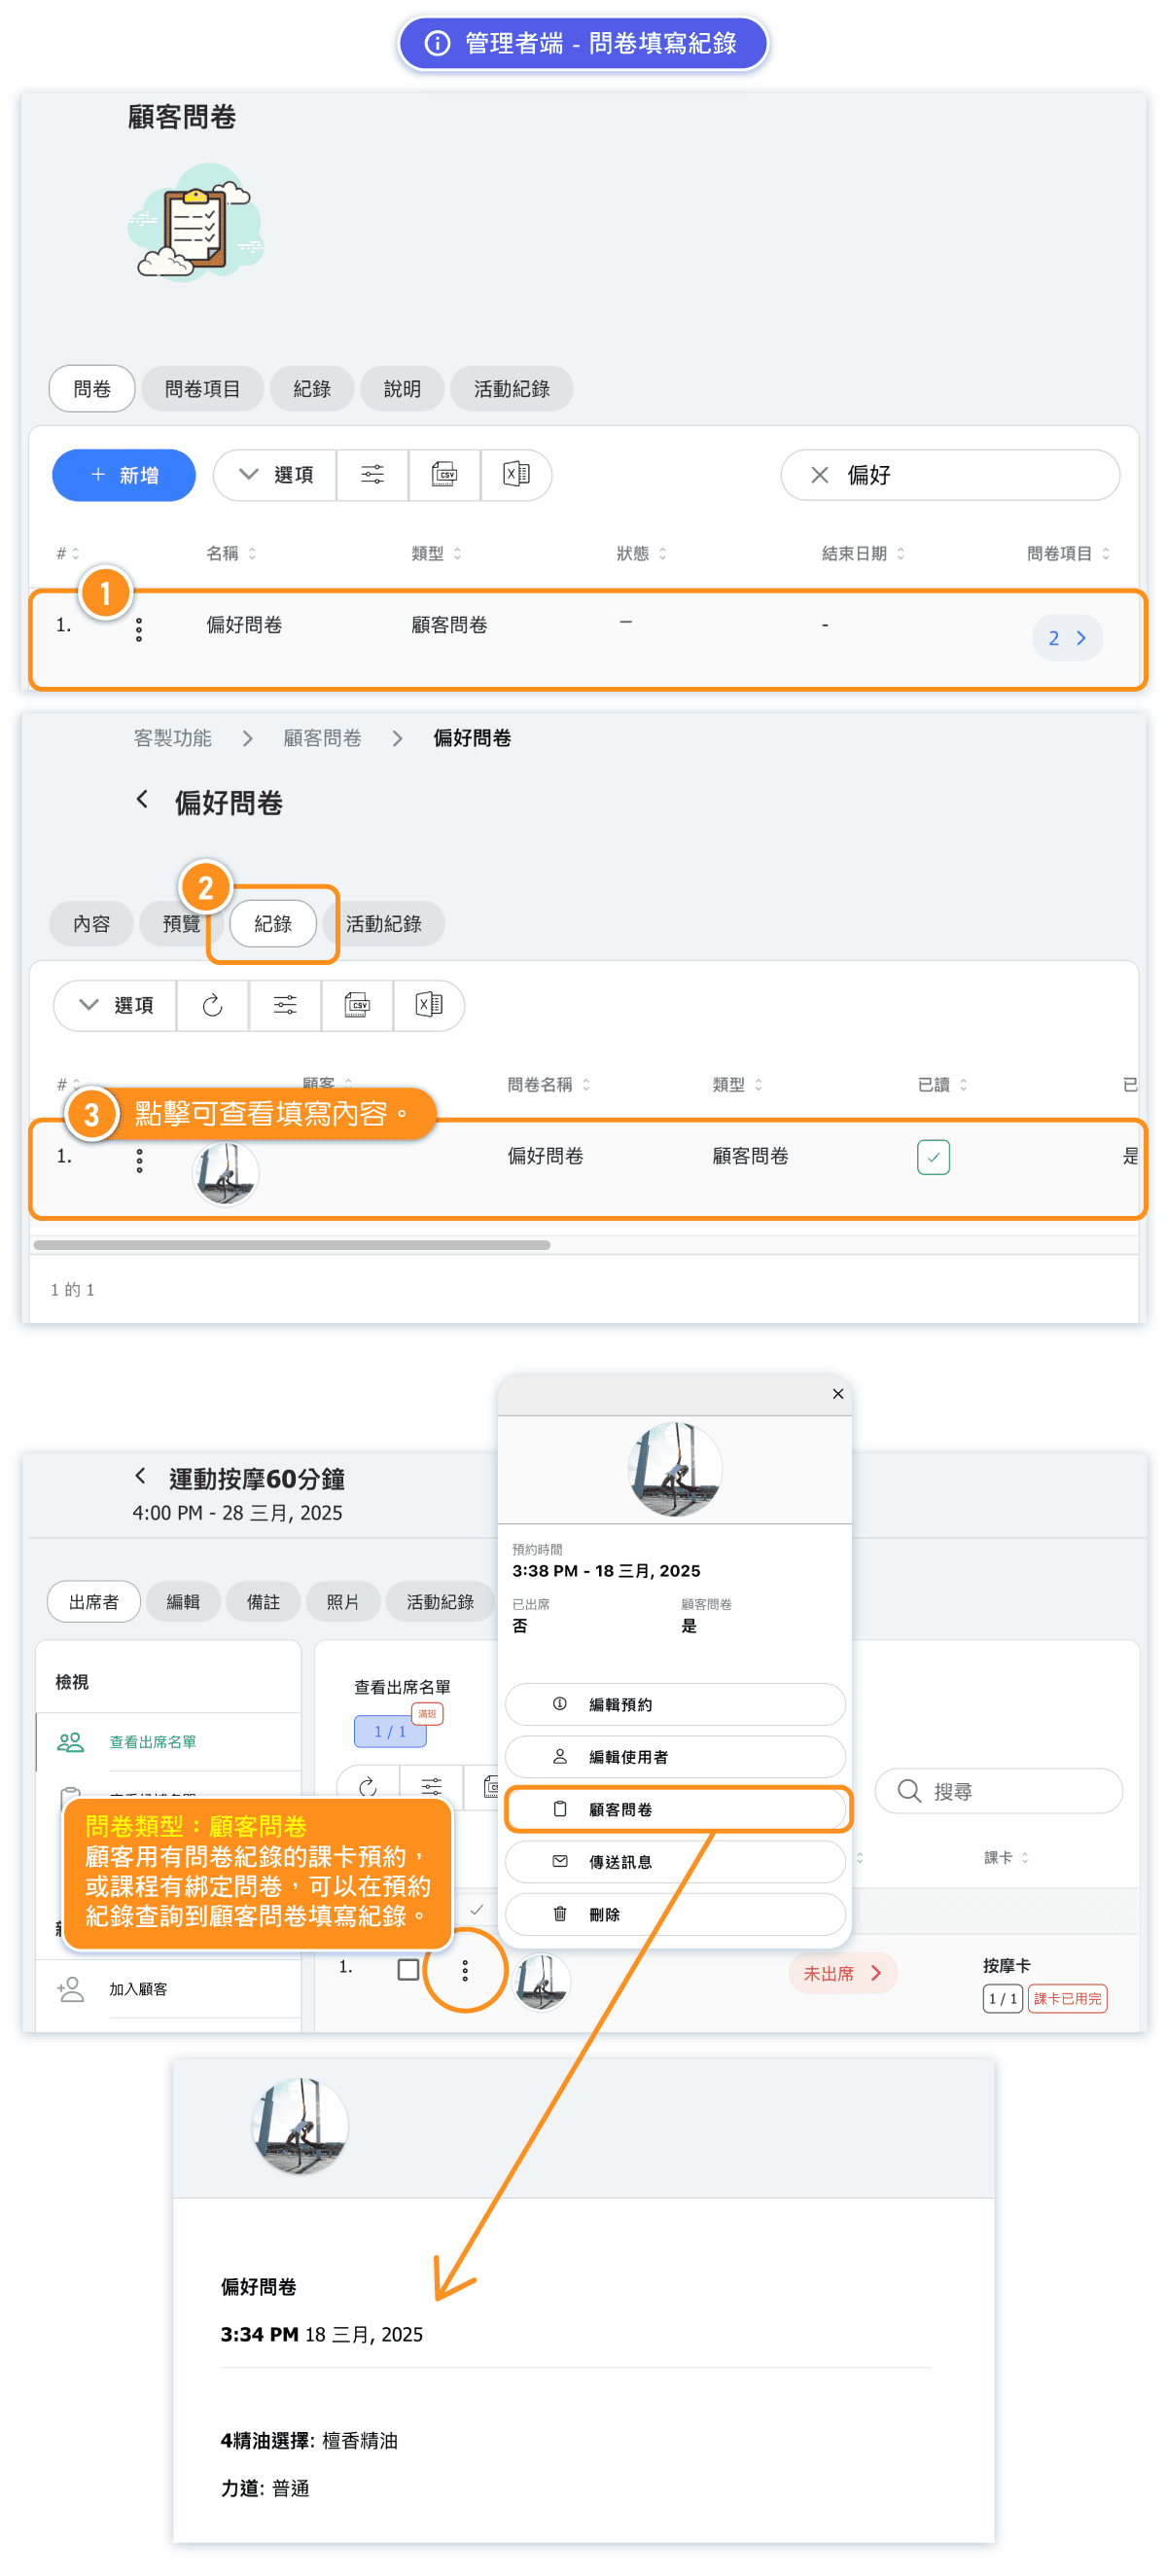Expand the 問卷項目 count 2 chevron
The width and height of the screenshot is (1167, 2576).
[x=1067, y=638]
